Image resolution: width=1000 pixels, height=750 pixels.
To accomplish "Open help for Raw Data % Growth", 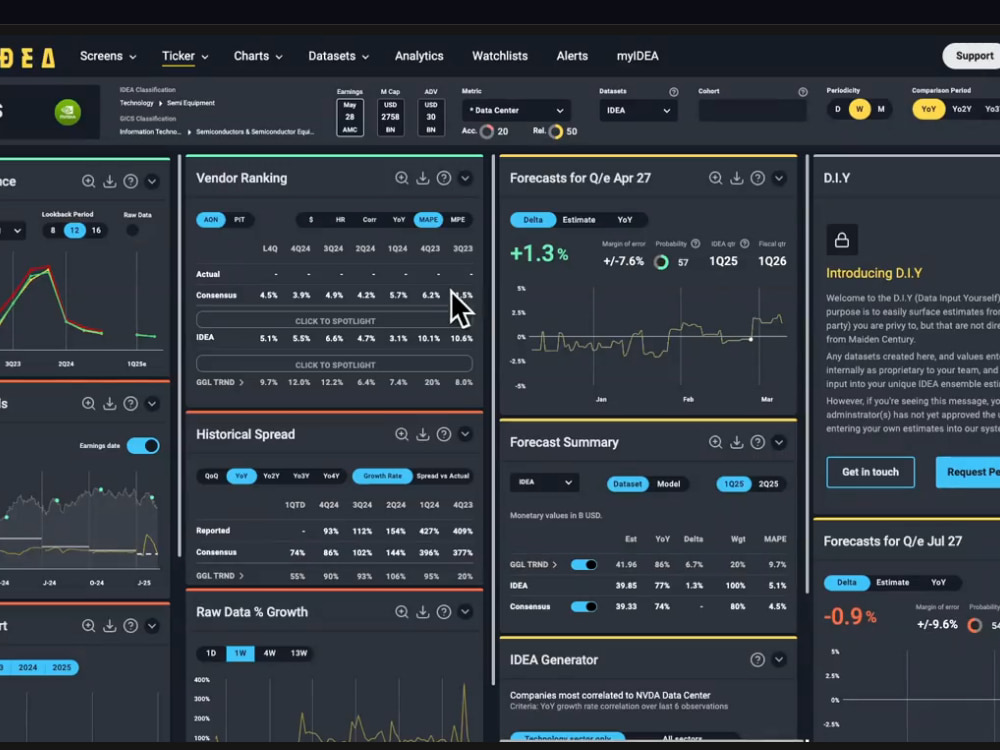I will [444, 612].
